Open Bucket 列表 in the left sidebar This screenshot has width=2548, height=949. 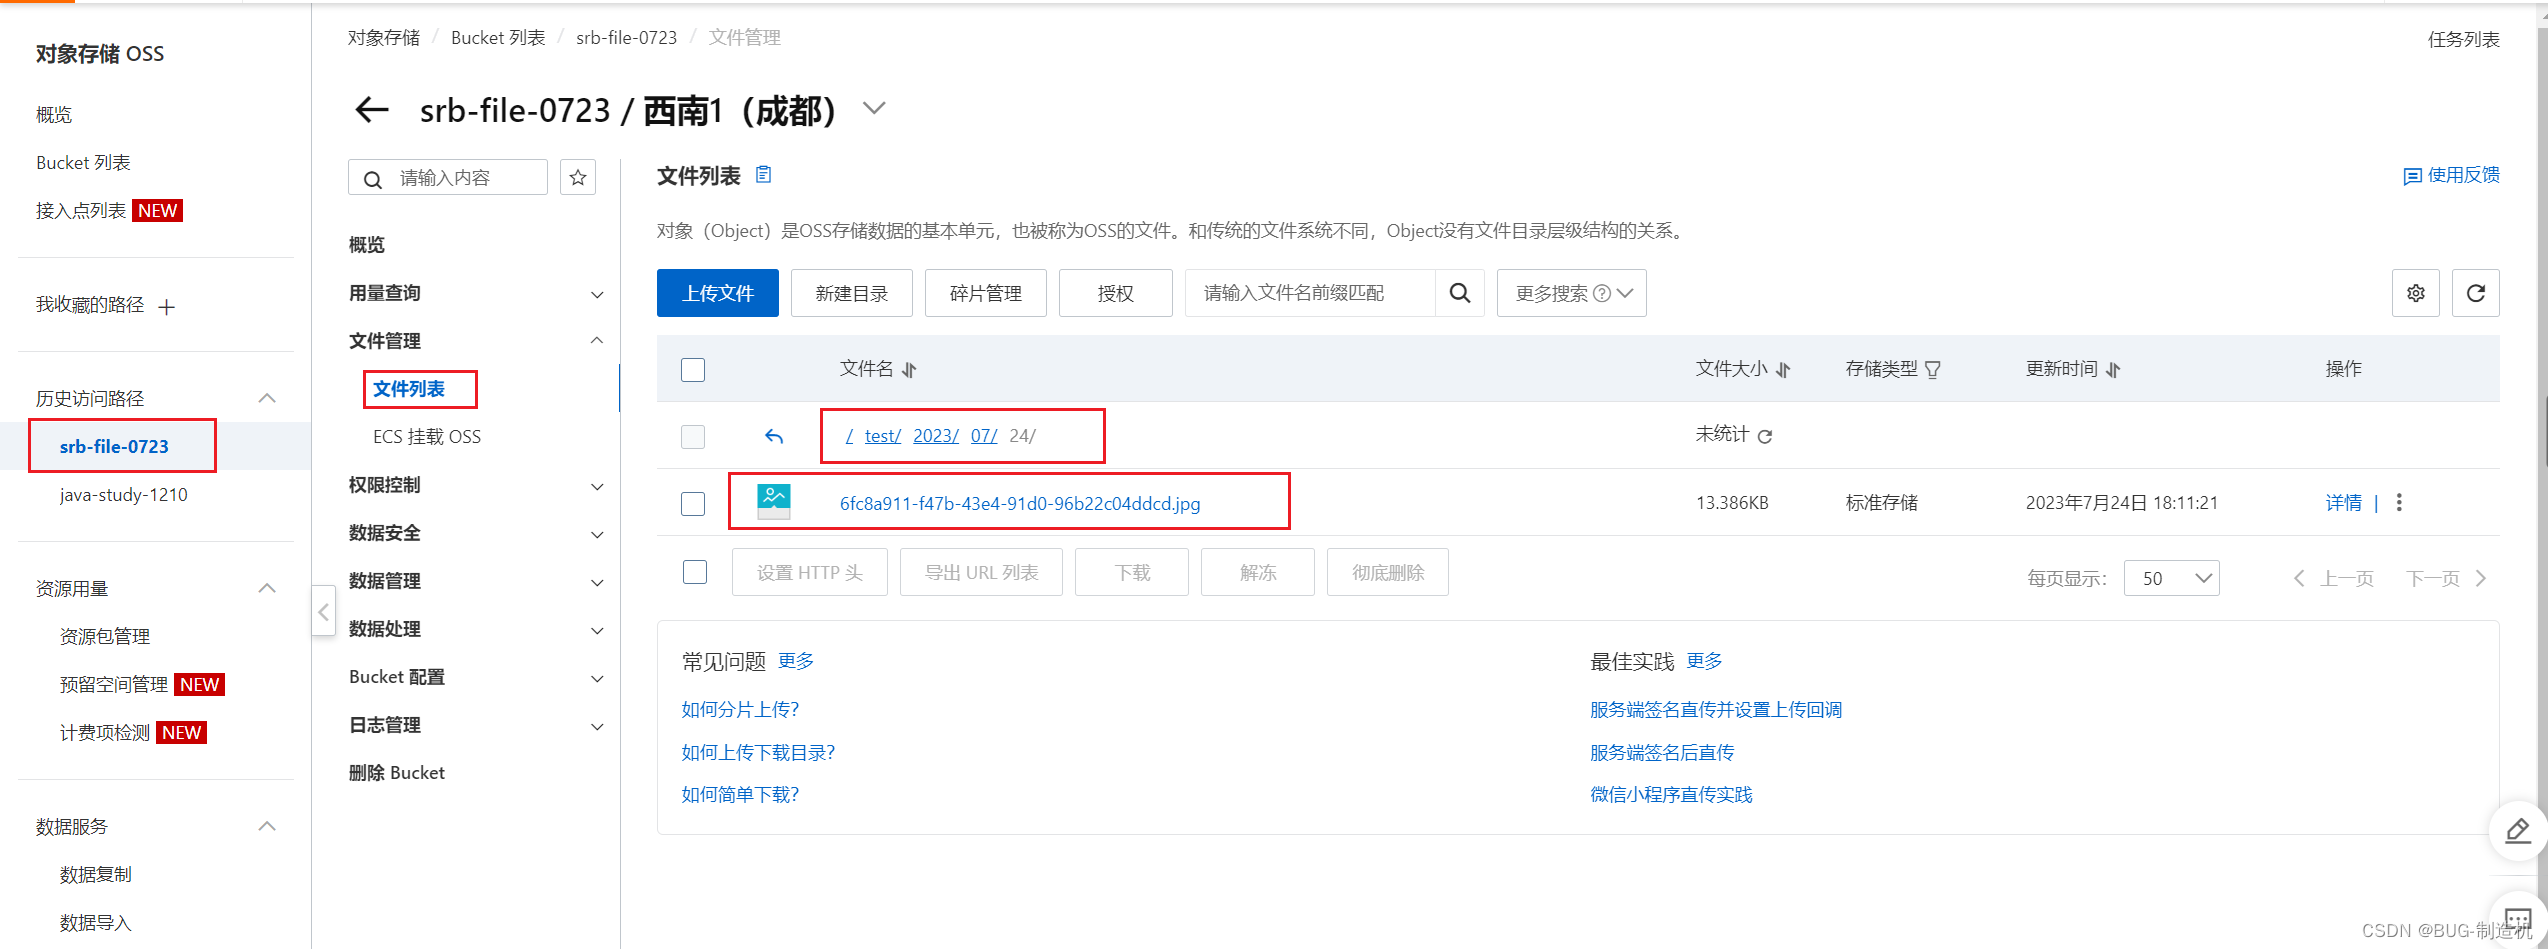click(x=83, y=163)
